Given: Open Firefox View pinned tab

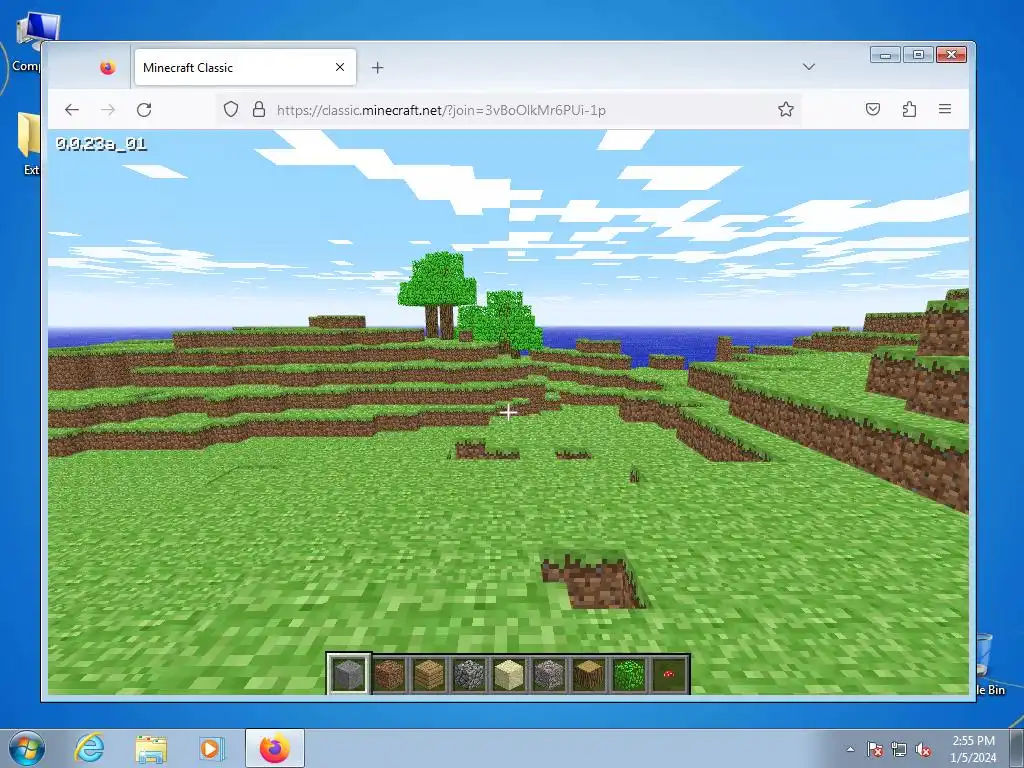Looking at the screenshot, I should pos(108,67).
